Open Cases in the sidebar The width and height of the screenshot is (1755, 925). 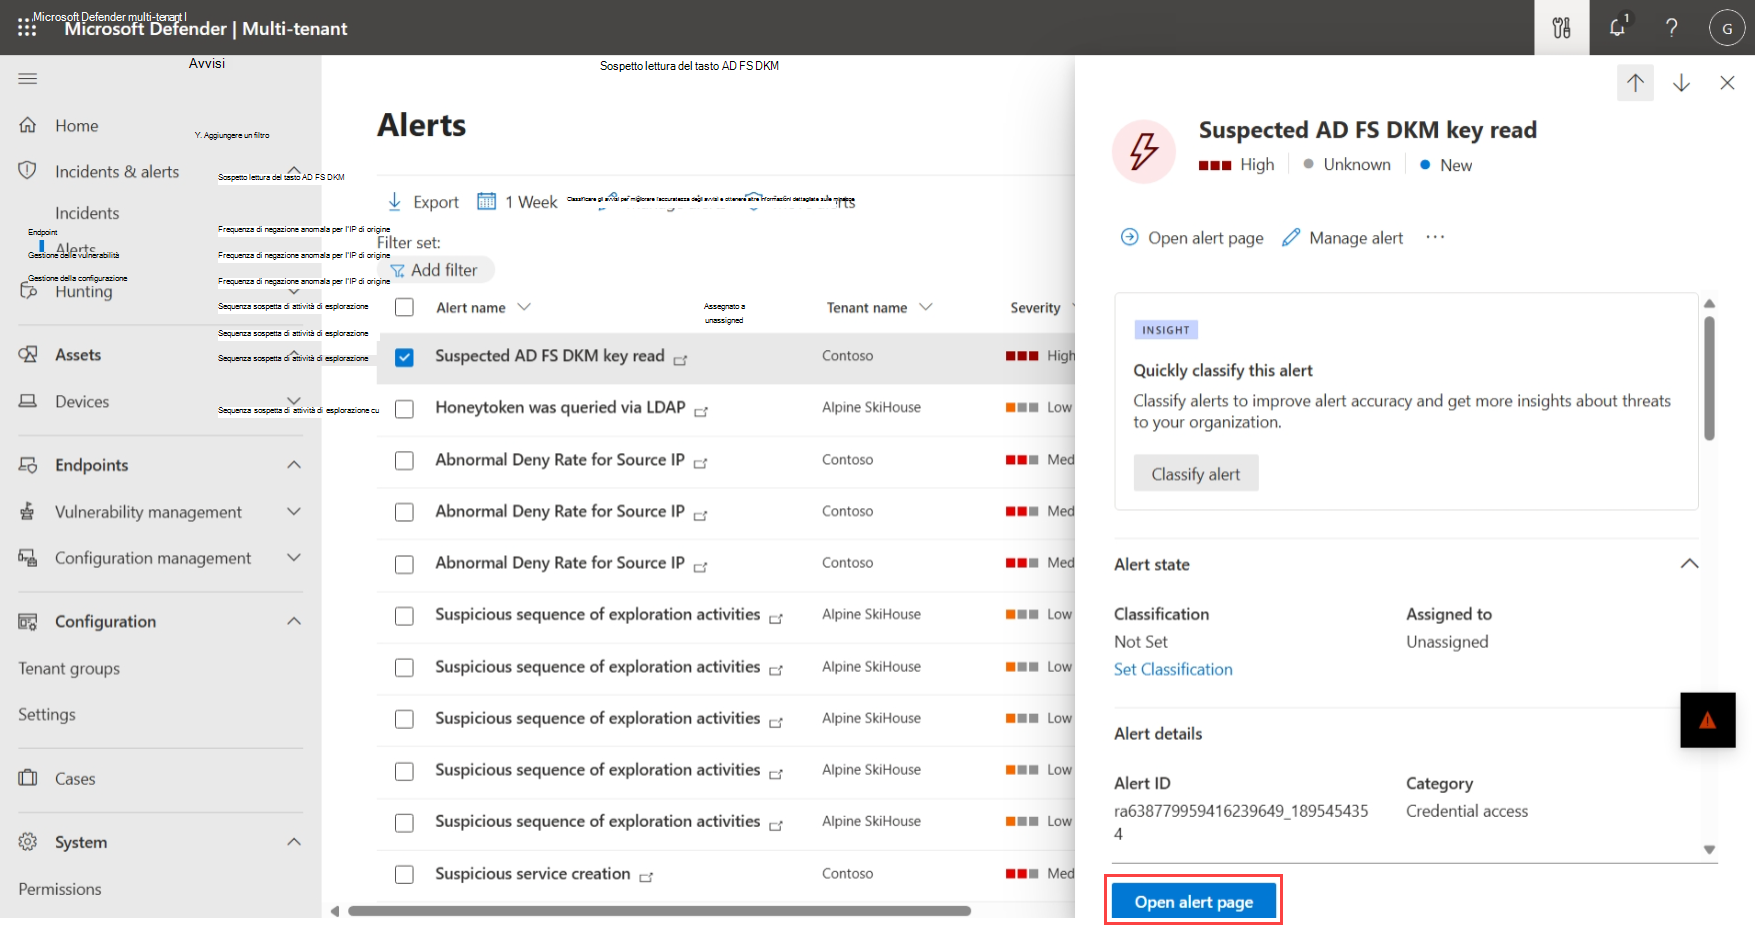75,779
